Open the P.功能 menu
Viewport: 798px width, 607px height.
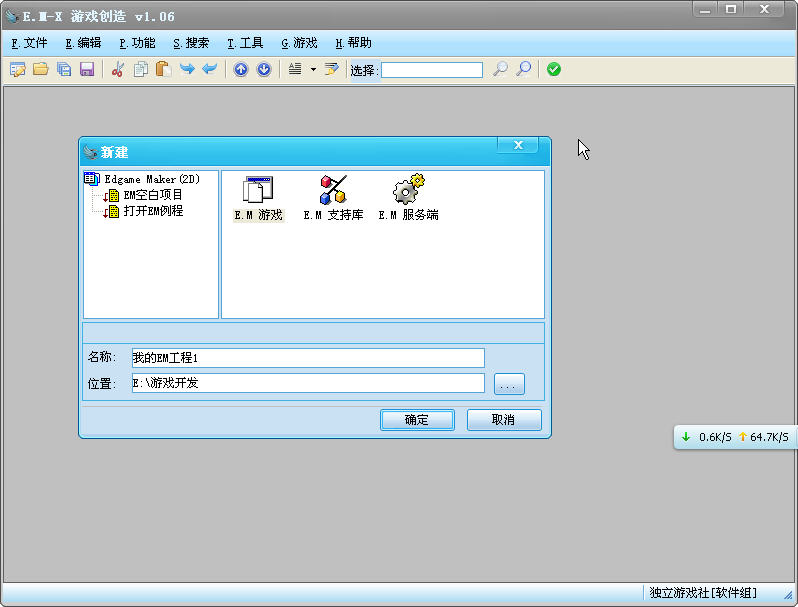[x=137, y=43]
